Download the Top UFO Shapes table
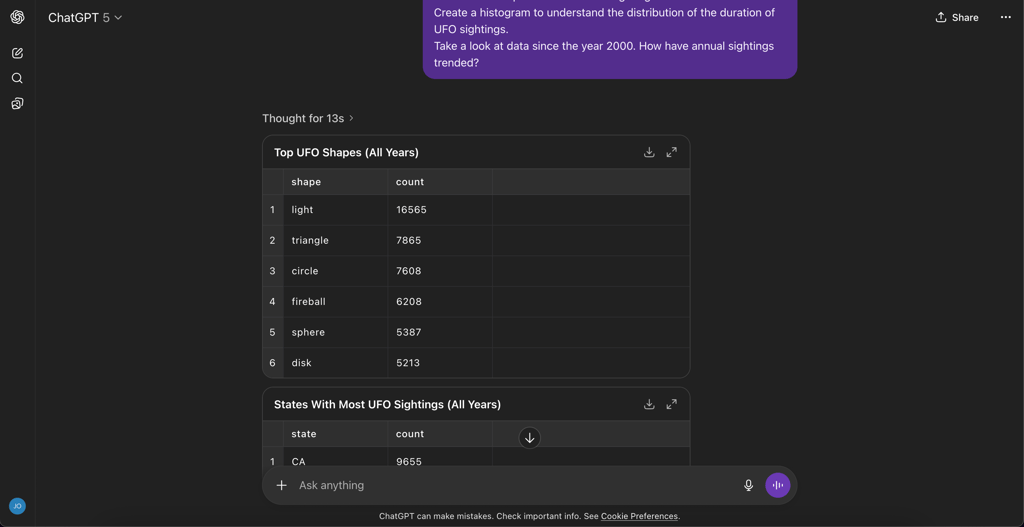Screen dimensions: 1024x527 tap(649, 152)
